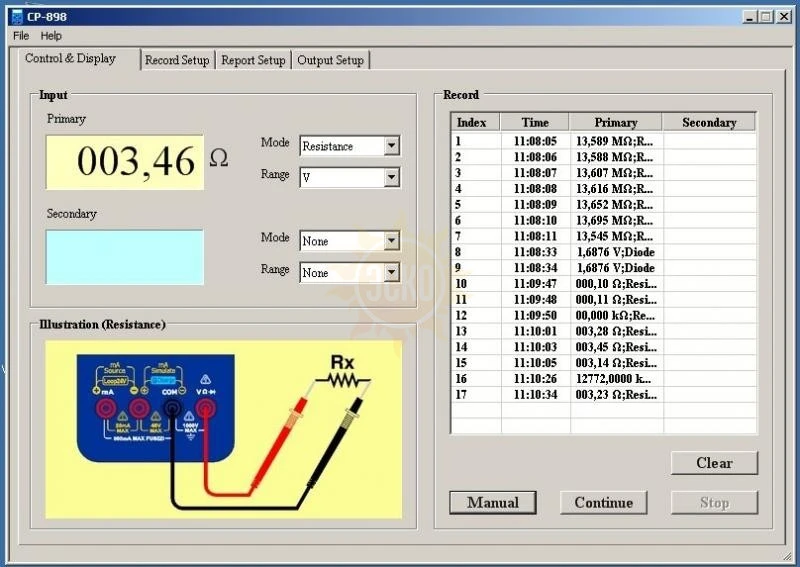Close the CP-898 window
The image size is (800, 567).
(x=784, y=16)
